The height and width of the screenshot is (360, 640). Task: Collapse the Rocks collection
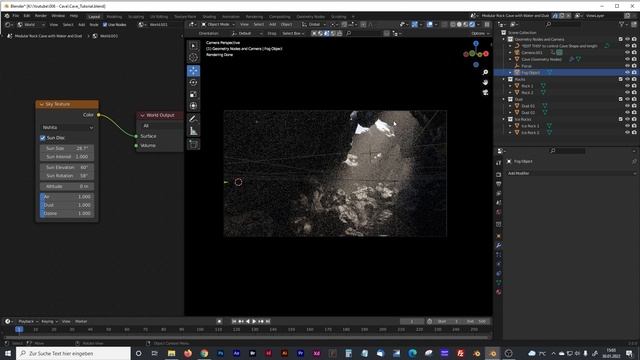click(504, 79)
